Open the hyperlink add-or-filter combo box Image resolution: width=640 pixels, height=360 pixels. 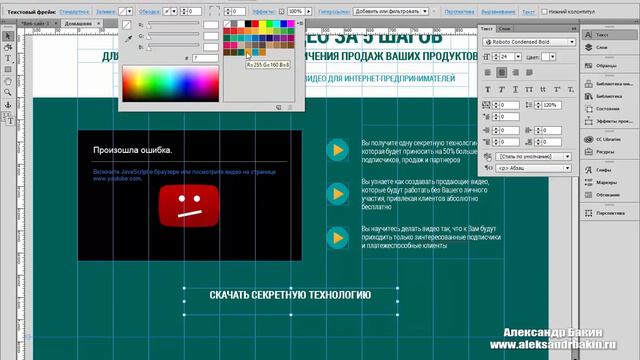tap(391, 11)
